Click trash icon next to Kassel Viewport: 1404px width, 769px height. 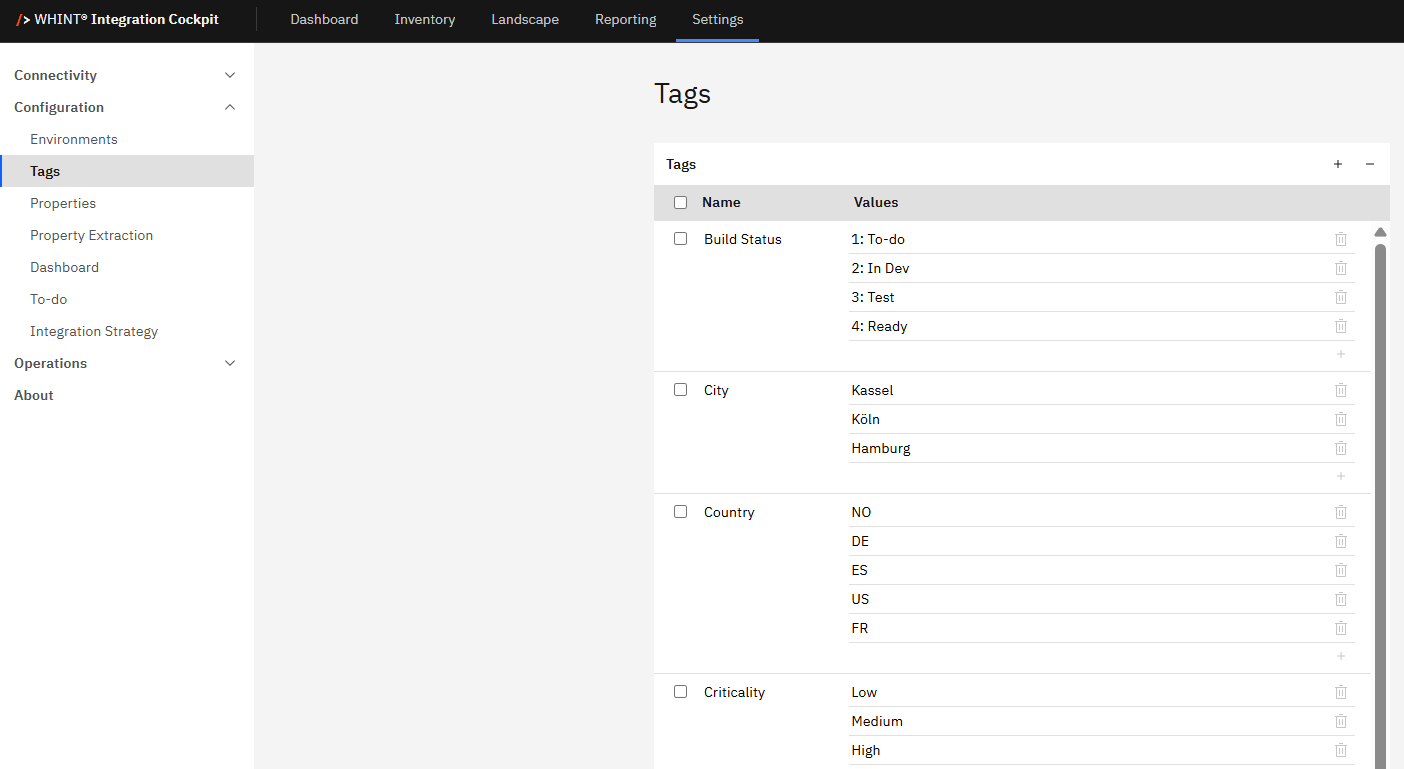pos(1340,390)
